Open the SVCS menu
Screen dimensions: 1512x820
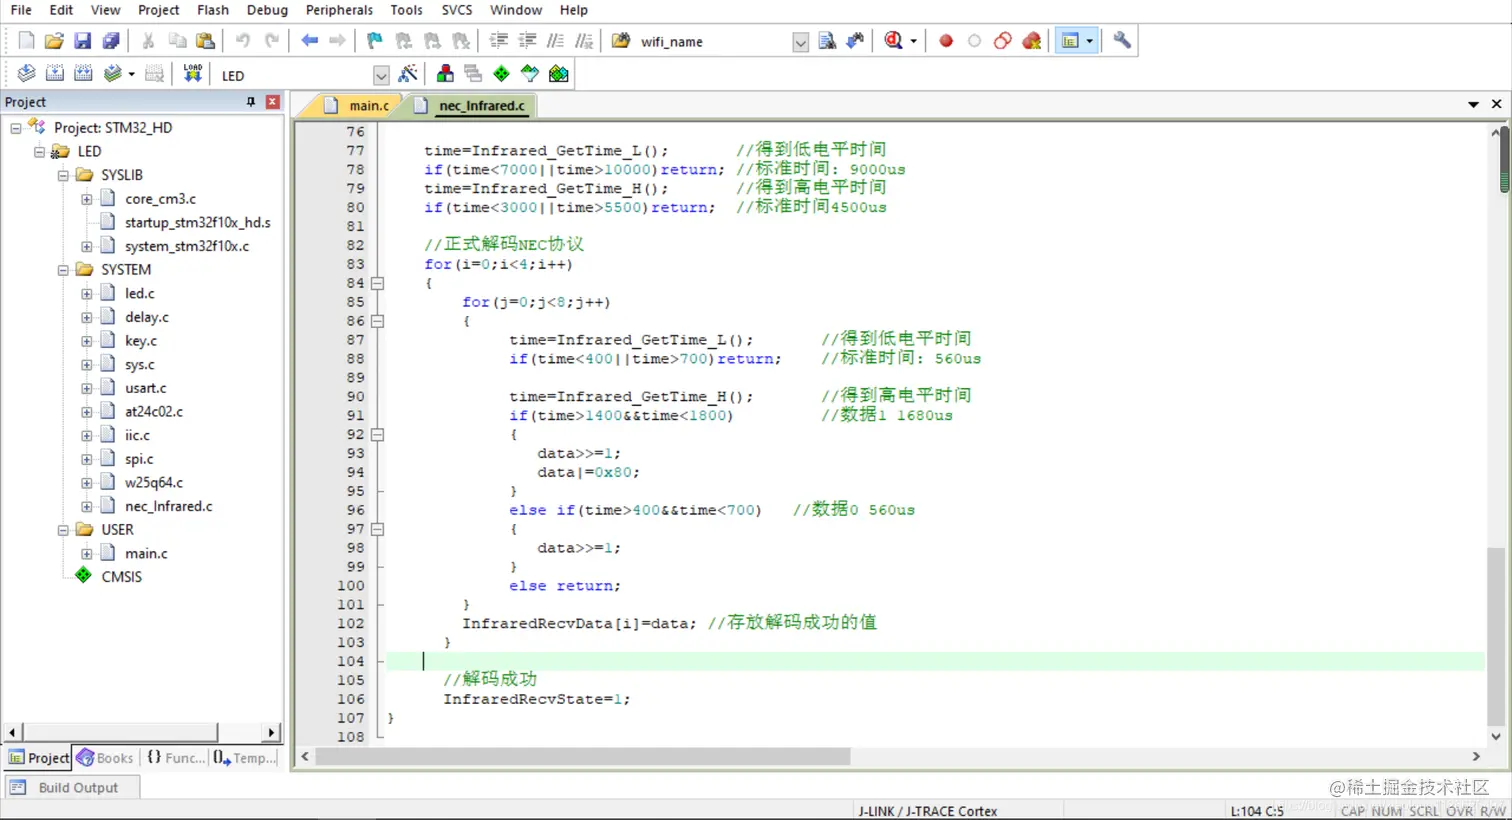pyautogui.click(x=457, y=10)
